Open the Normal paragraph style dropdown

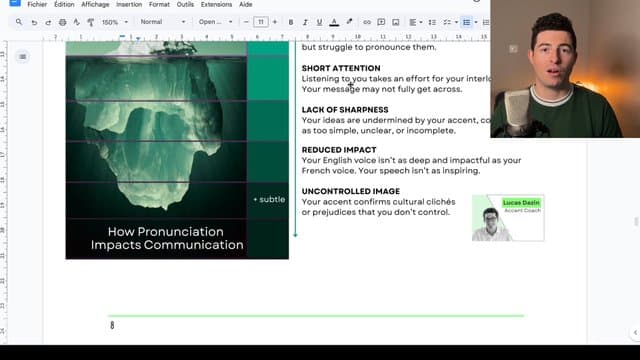click(162, 22)
